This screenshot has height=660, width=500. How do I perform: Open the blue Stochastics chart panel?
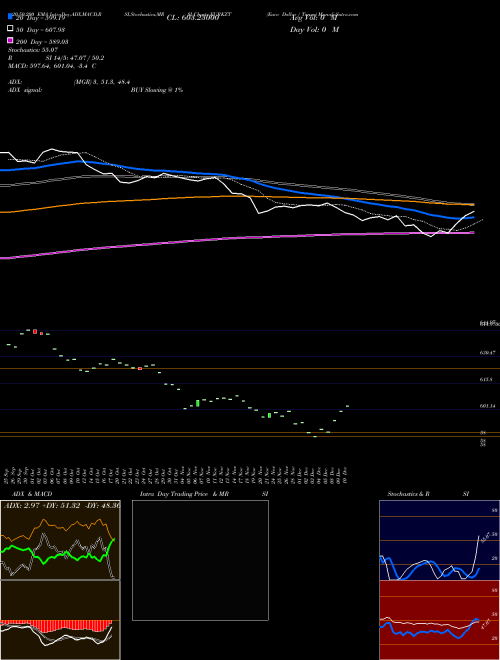(x=439, y=540)
